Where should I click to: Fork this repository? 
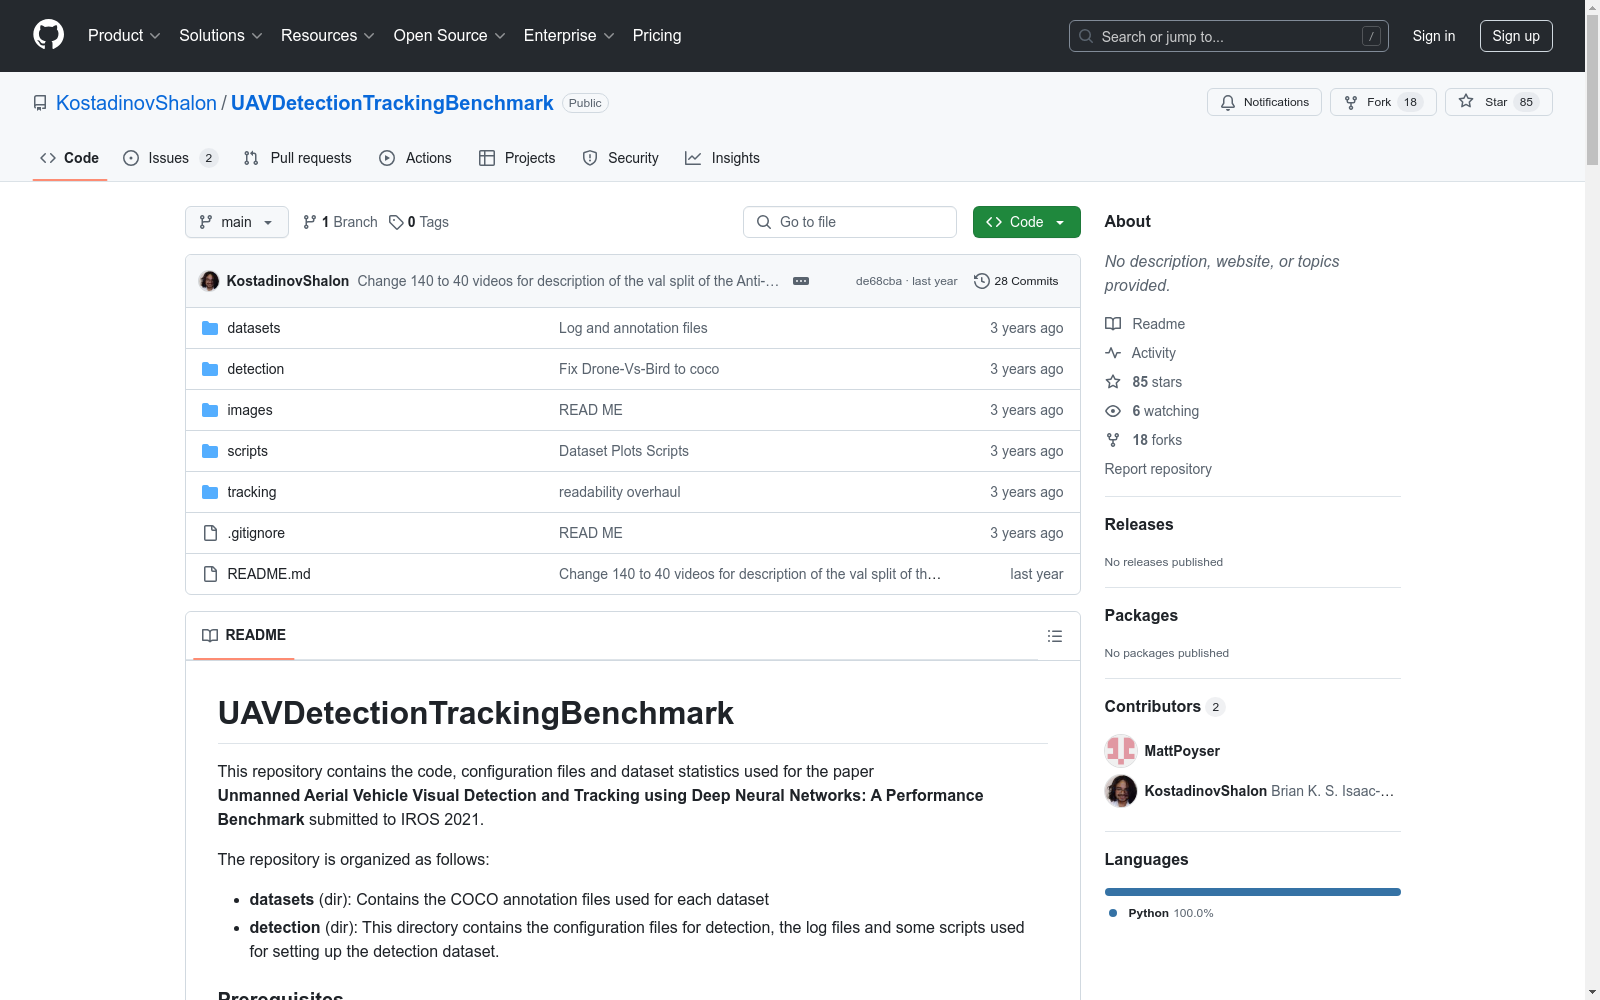pos(1383,102)
